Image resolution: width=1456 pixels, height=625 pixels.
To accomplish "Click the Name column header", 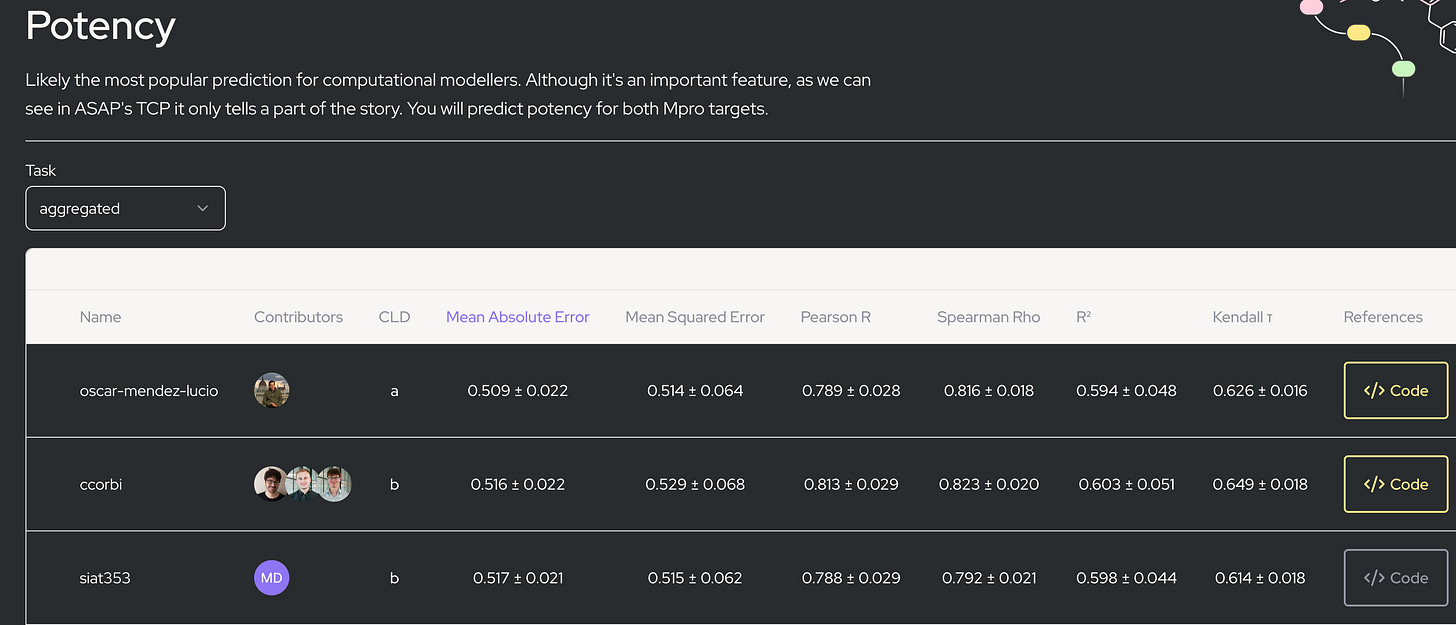I will (x=100, y=317).
